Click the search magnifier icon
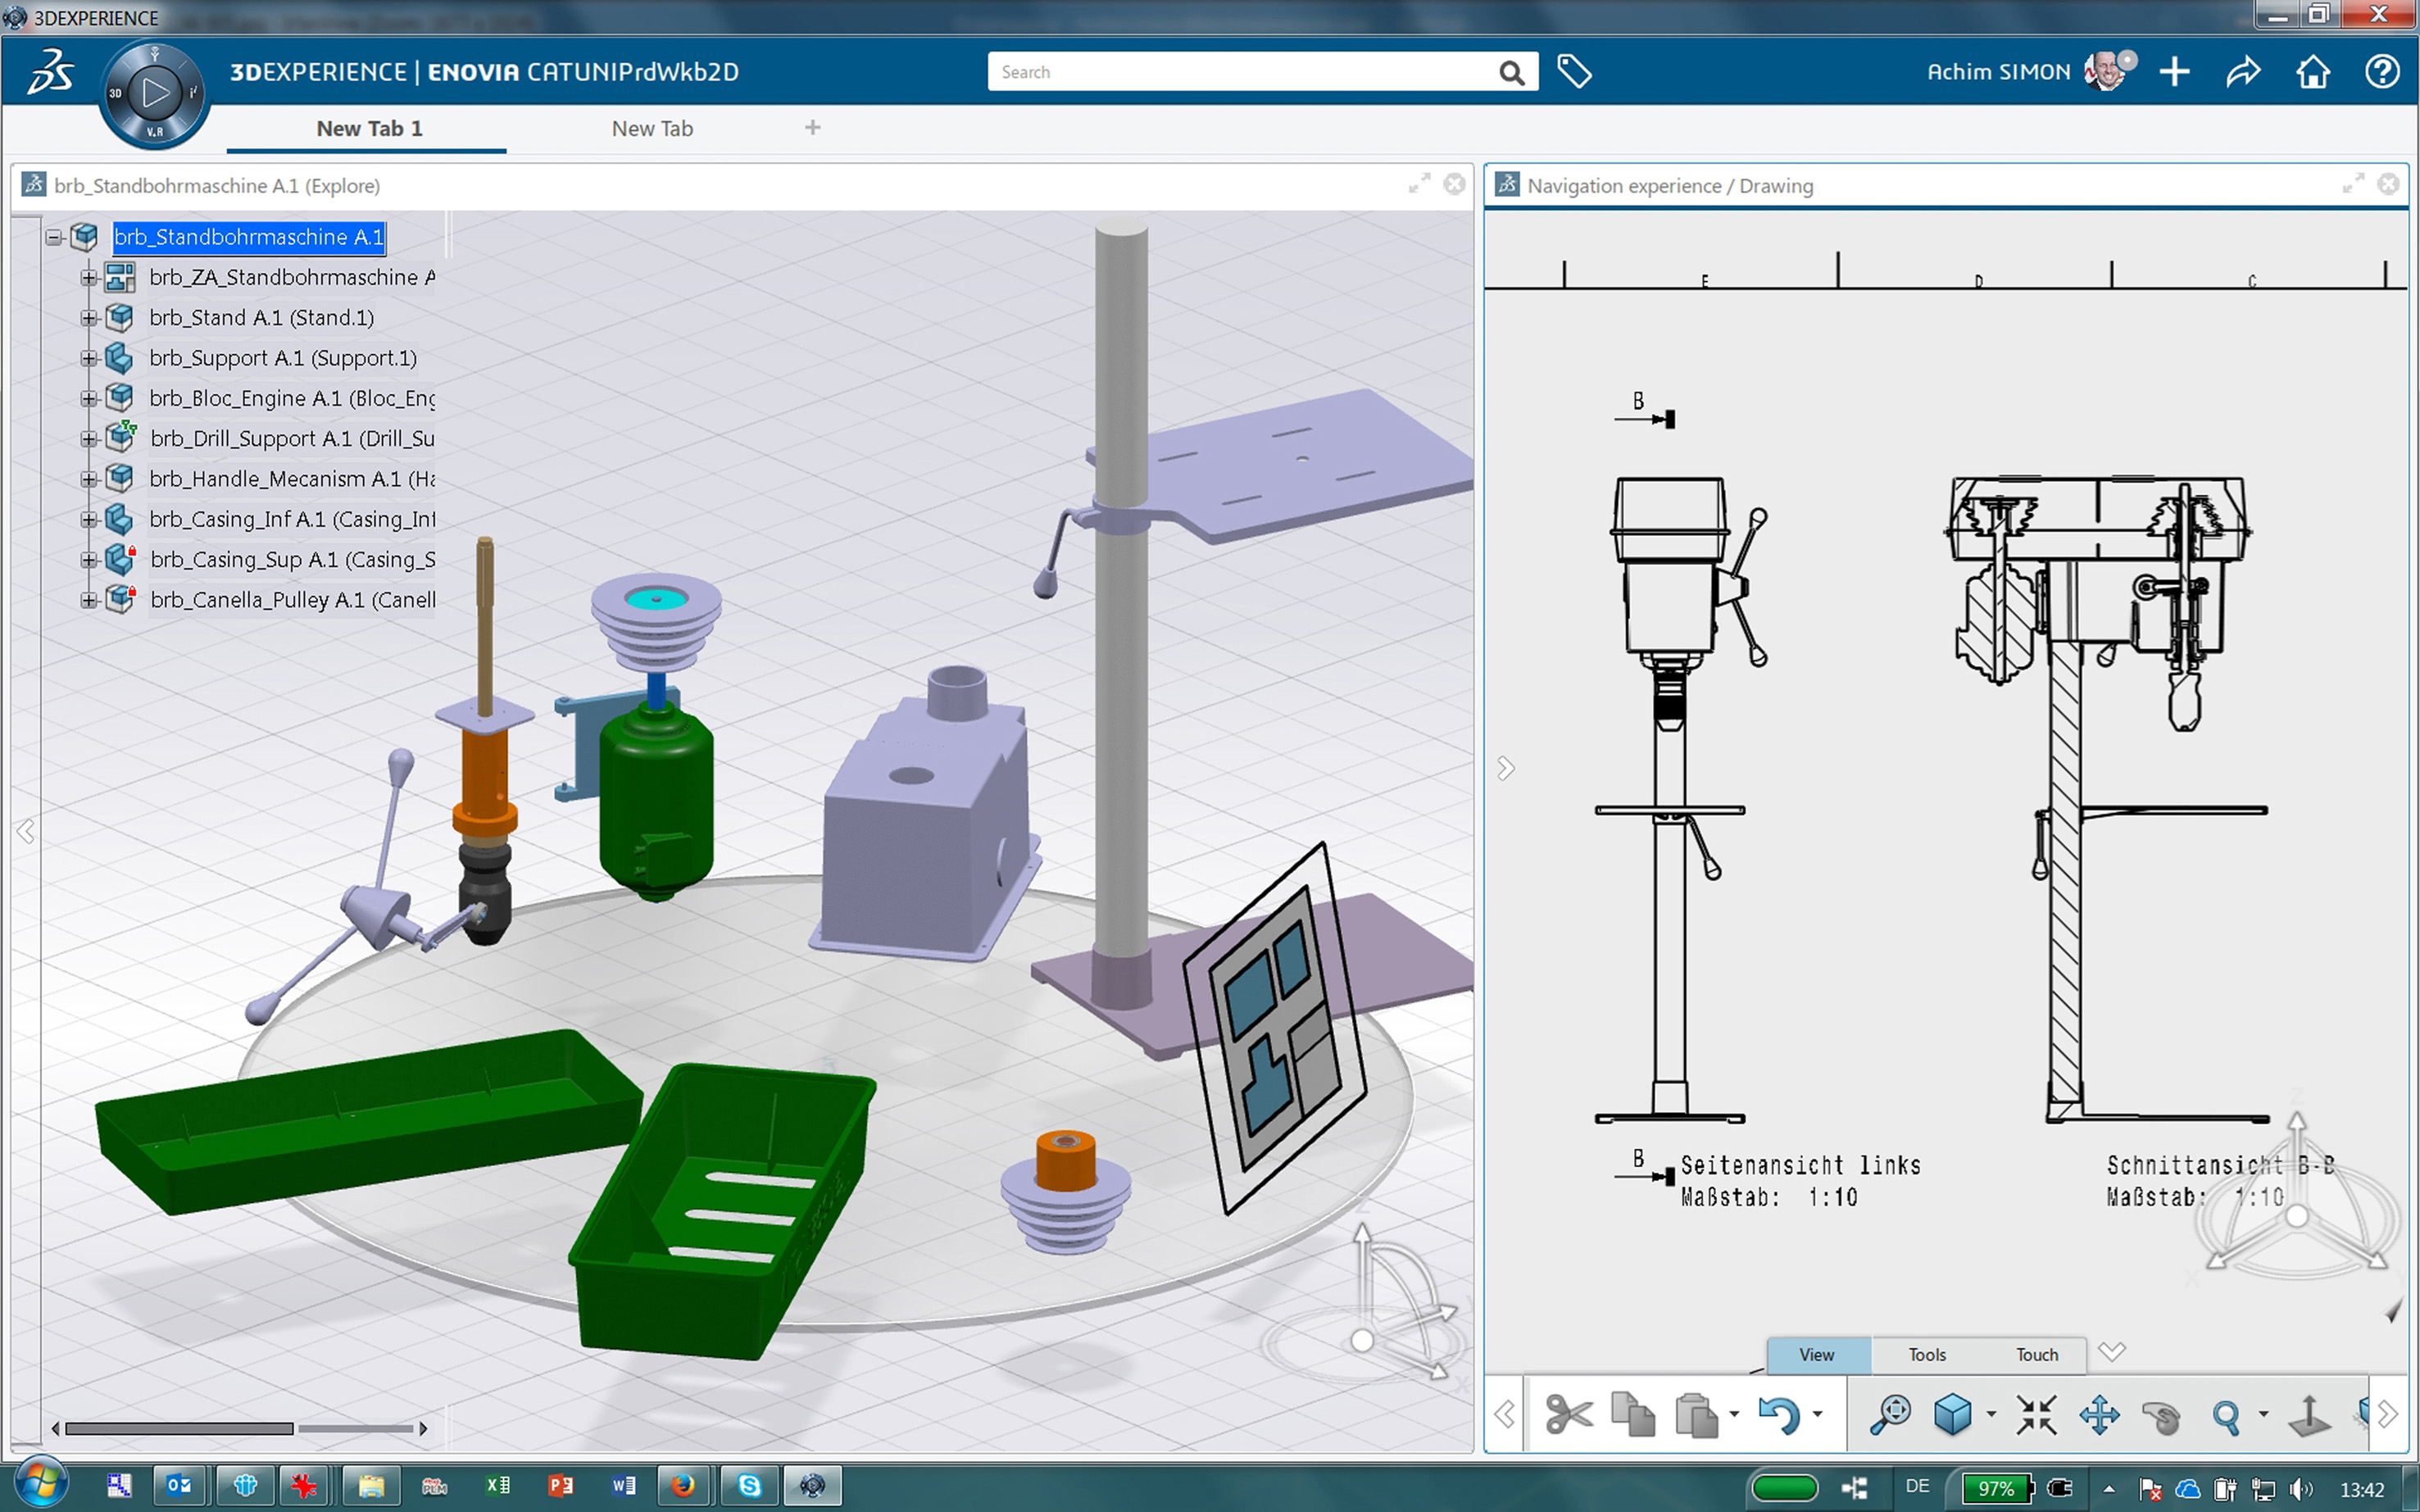Image resolution: width=2420 pixels, height=1512 pixels. pyautogui.click(x=1511, y=72)
